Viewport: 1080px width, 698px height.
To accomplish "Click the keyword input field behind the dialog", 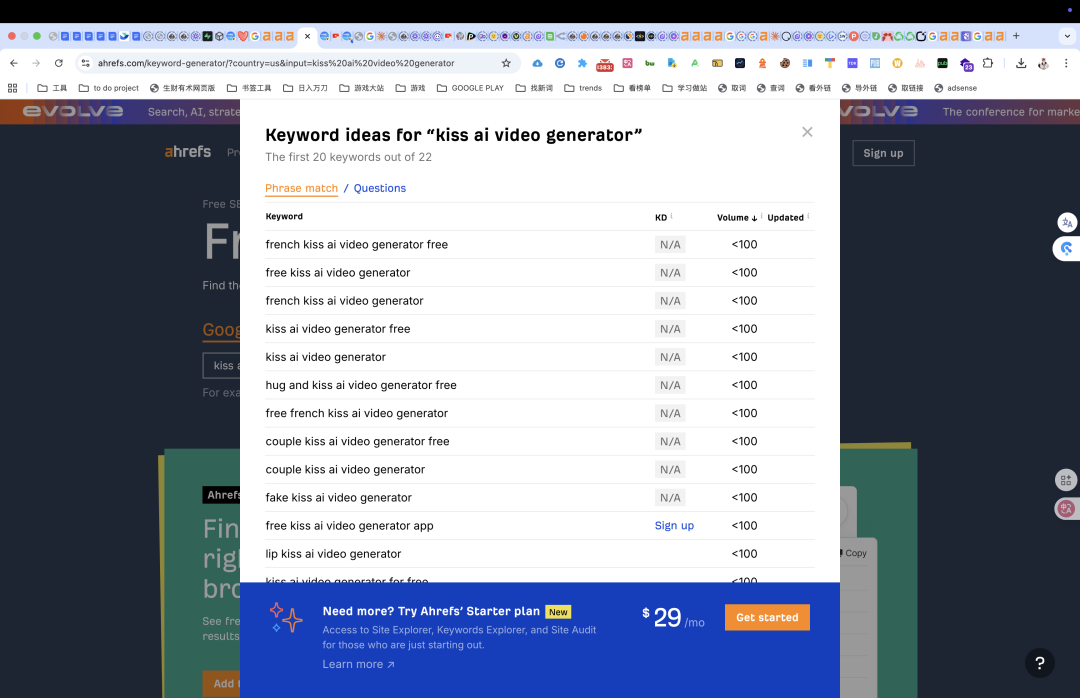I will [x=222, y=366].
